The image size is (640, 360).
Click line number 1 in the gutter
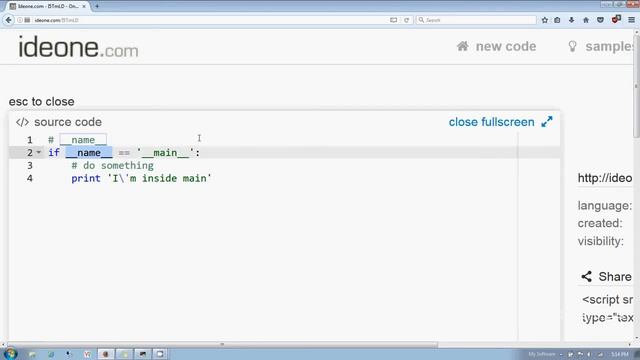pos(30,140)
